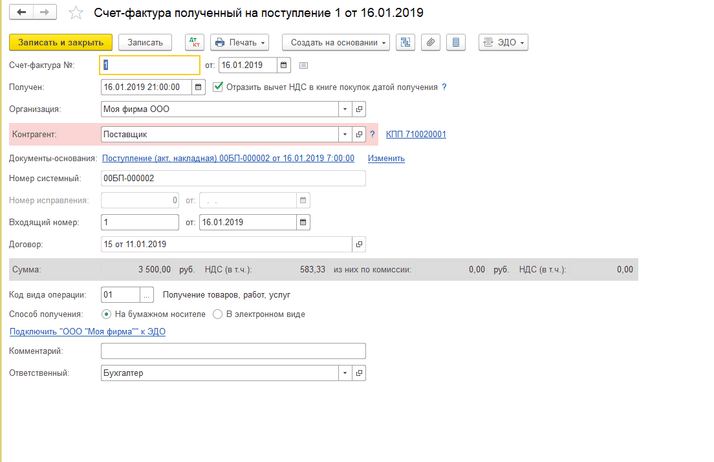Click the paperclip attached files icon

(430, 43)
